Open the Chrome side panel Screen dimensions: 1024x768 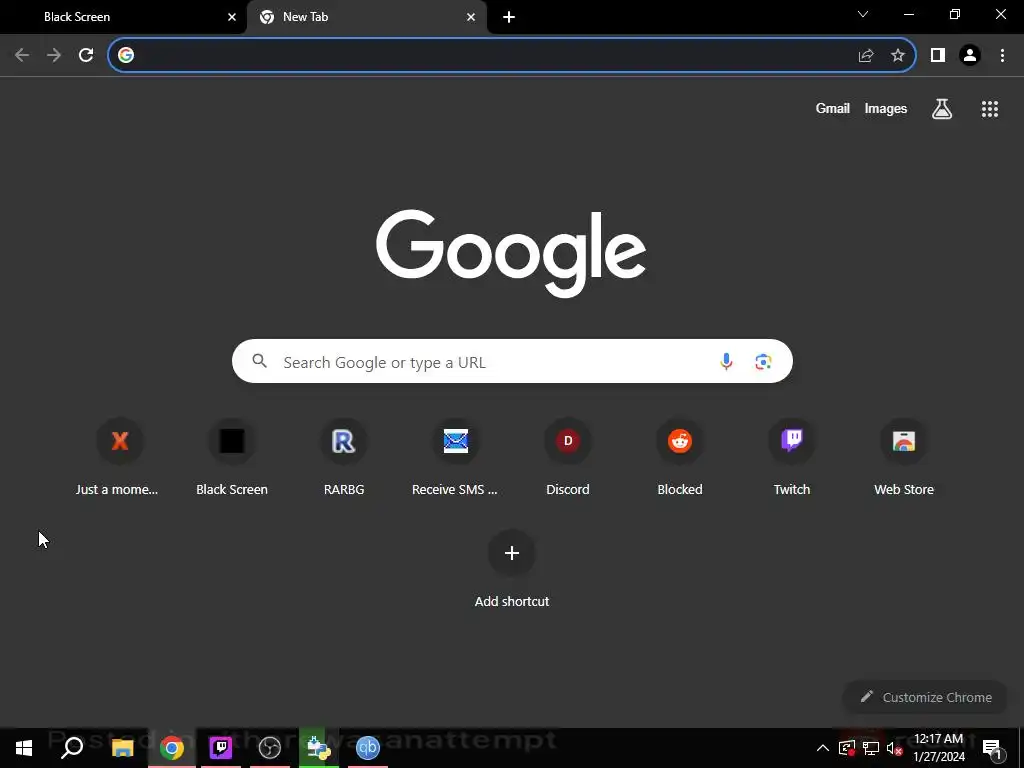[x=938, y=56]
